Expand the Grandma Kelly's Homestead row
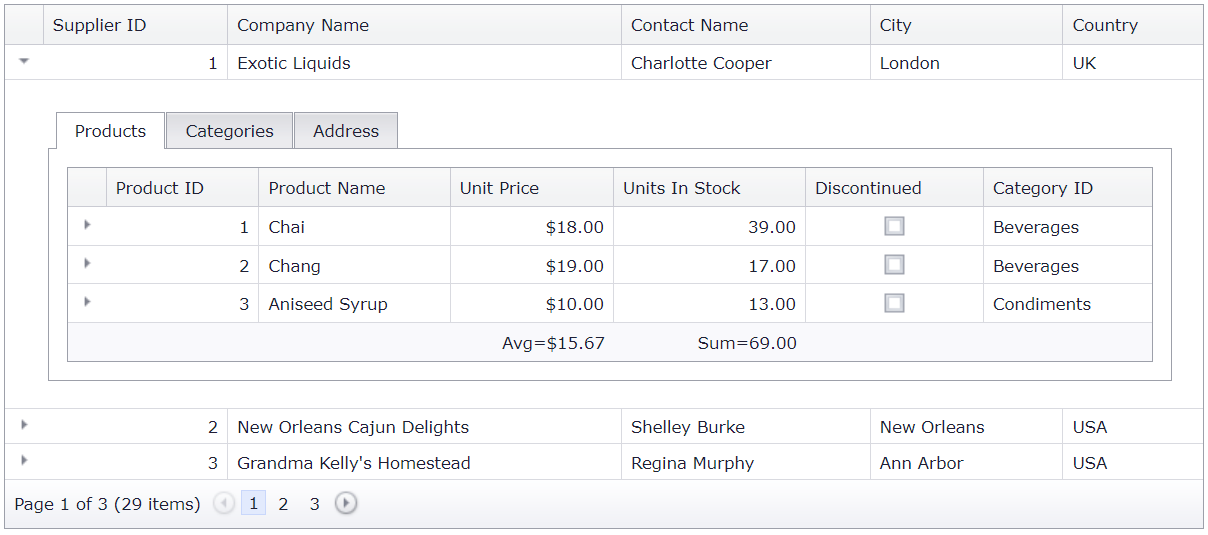 (24, 461)
